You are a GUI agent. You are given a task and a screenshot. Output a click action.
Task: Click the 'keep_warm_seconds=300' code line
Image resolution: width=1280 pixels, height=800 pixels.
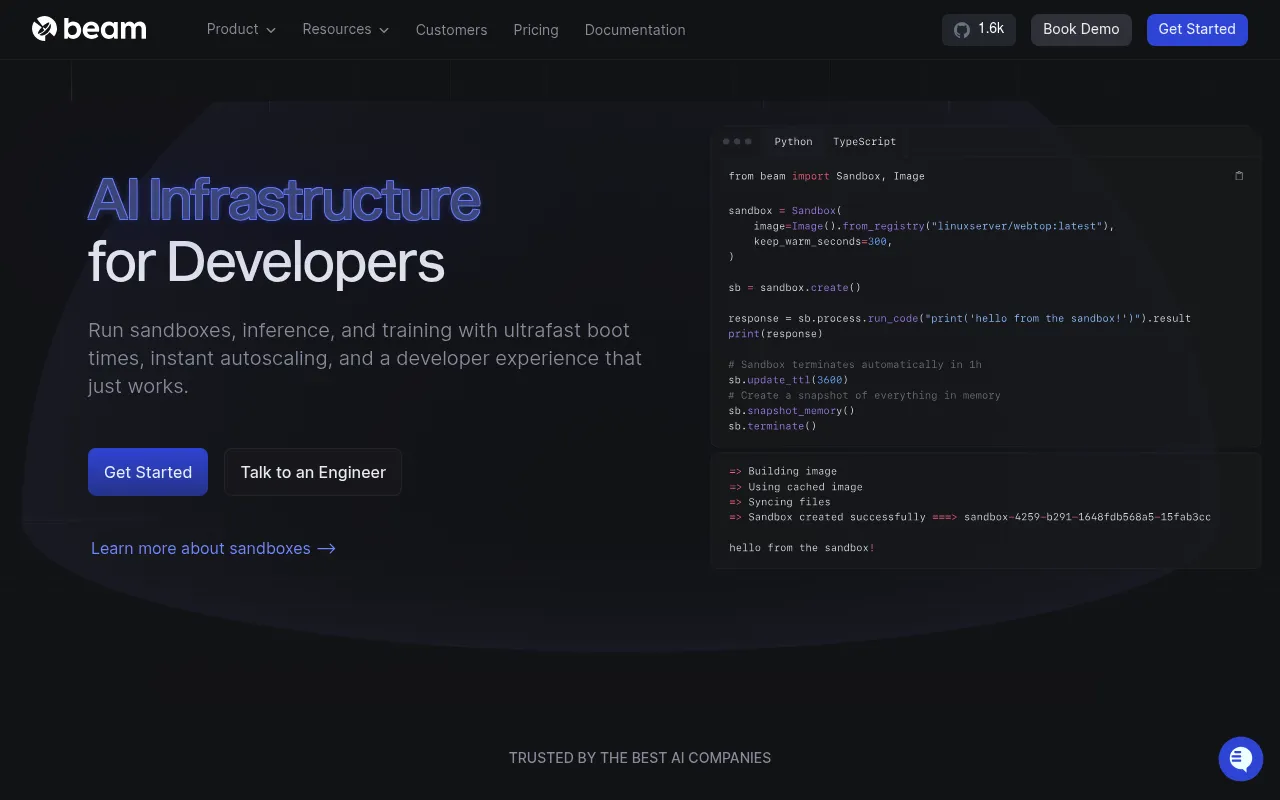click(x=823, y=242)
